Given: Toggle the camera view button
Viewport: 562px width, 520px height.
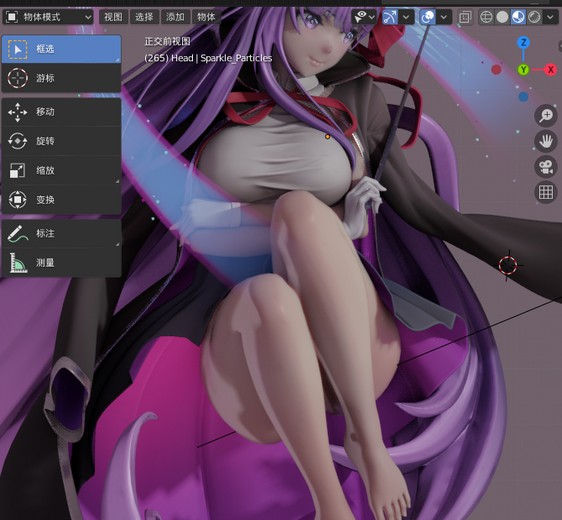Looking at the screenshot, I should tap(546, 167).
